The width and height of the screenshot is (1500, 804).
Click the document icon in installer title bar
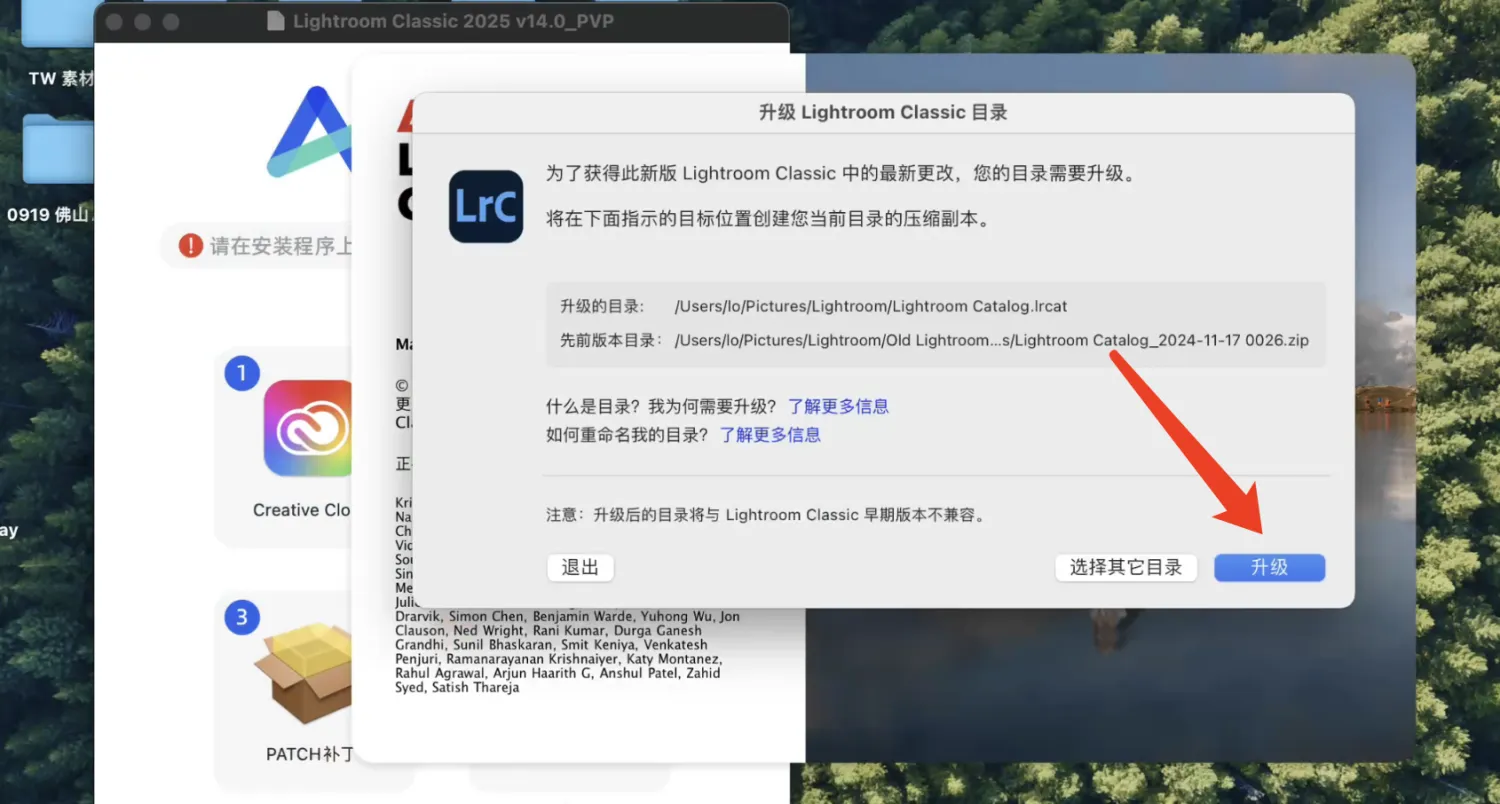276,21
